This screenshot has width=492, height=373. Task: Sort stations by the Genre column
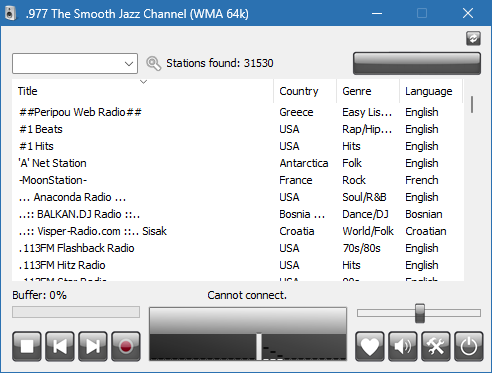click(368, 91)
